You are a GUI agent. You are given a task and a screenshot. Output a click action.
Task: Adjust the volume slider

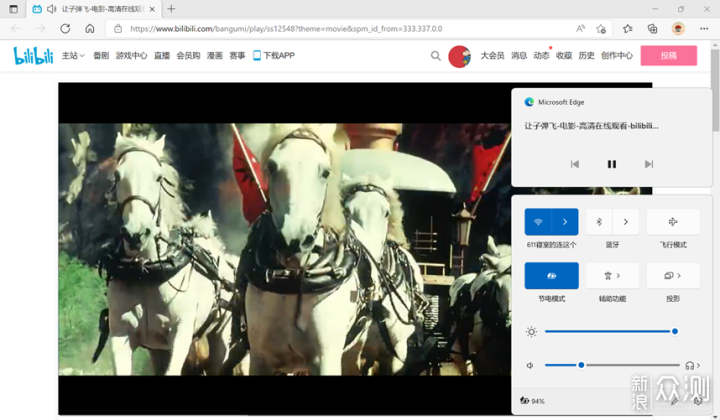point(612,365)
